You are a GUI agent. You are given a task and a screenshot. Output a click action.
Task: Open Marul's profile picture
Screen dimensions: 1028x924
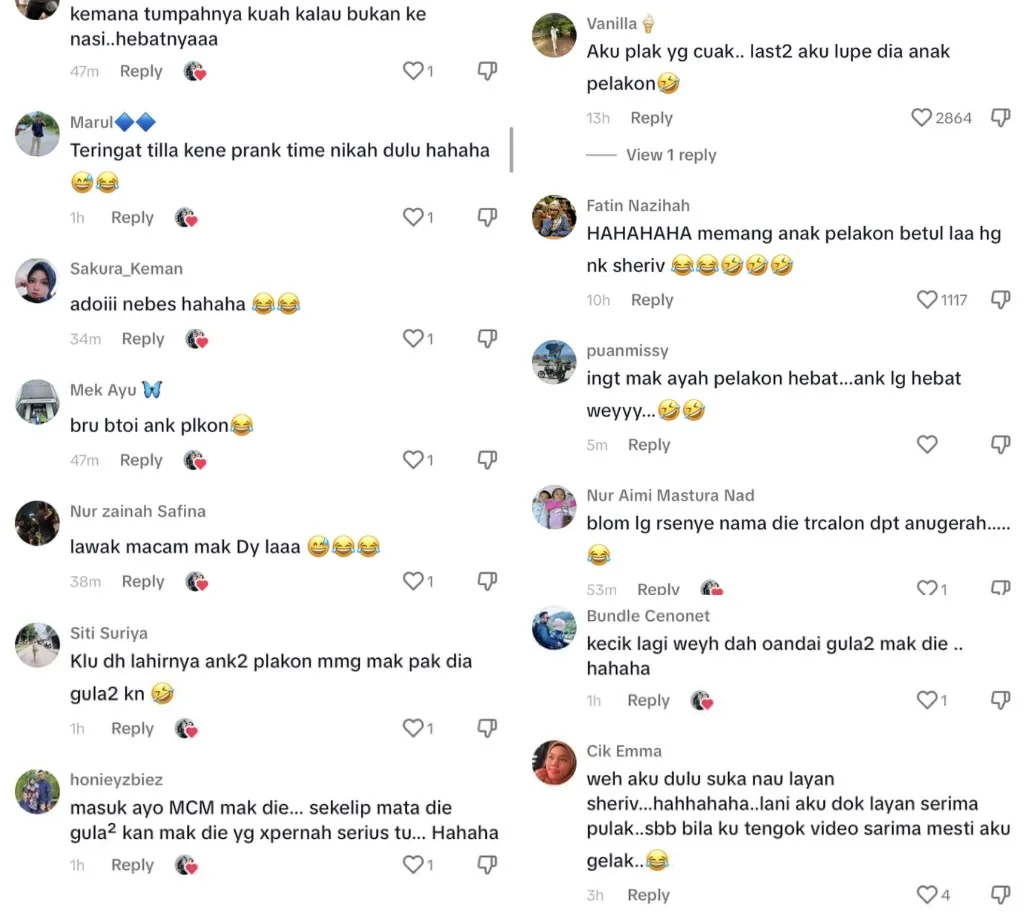(38, 134)
